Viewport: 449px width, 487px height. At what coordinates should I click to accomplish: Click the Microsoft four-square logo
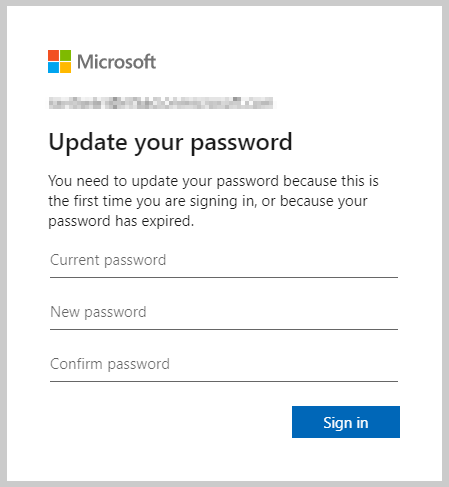[59, 61]
